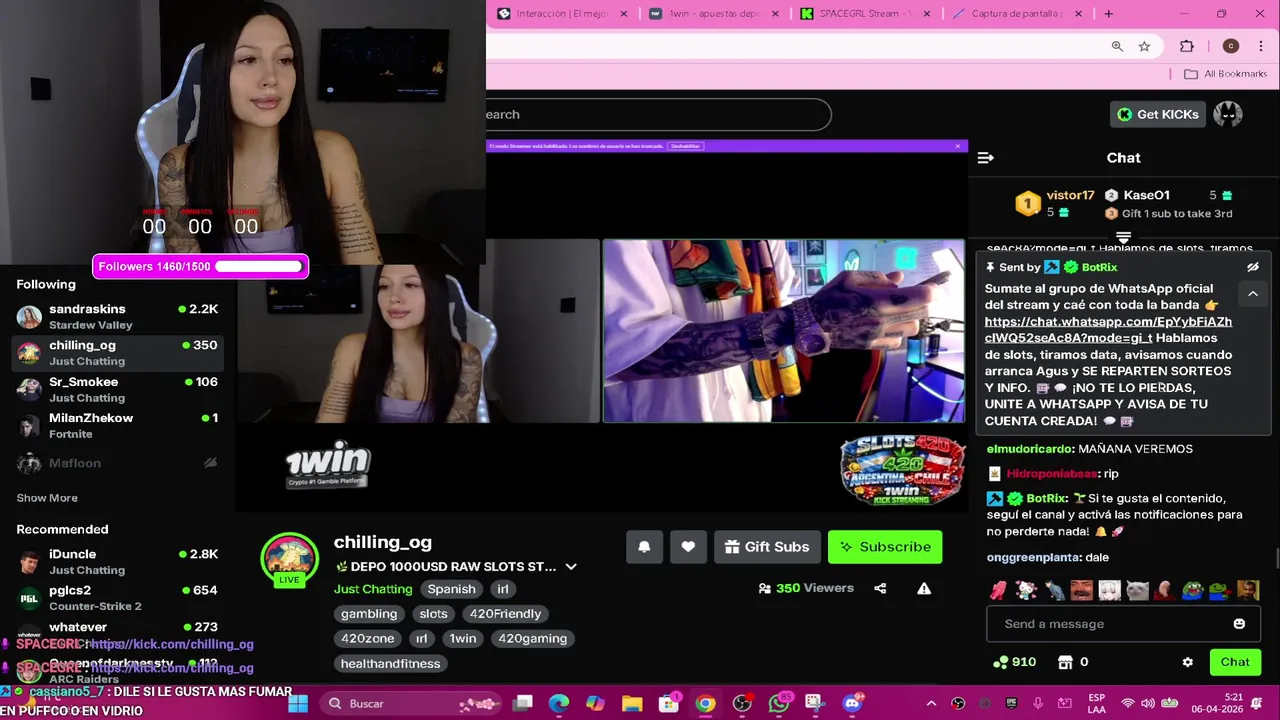Close the 1win apuestas tab
The width and height of the screenshot is (1280, 720).
click(x=776, y=14)
